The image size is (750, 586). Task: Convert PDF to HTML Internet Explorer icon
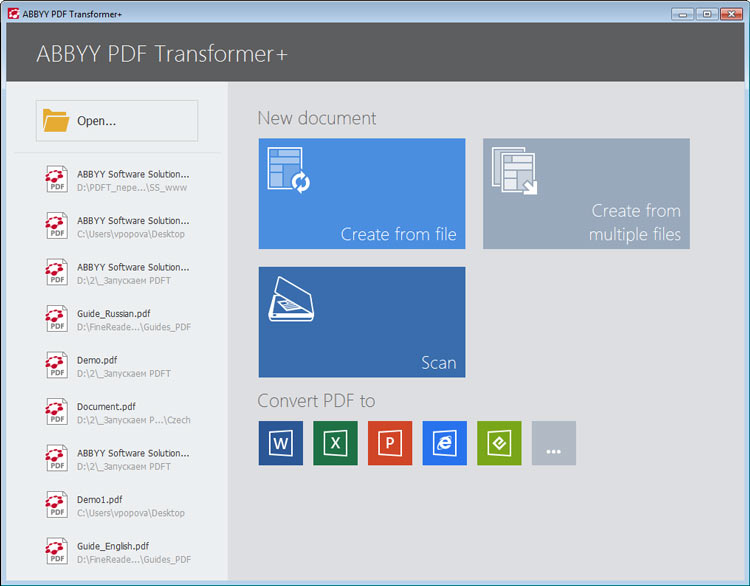[x=444, y=443]
